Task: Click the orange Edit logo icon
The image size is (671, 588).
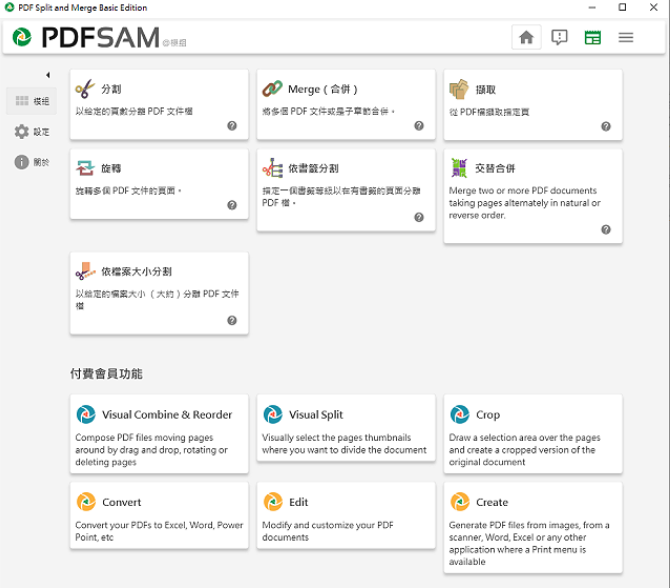Action: [x=273, y=502]
